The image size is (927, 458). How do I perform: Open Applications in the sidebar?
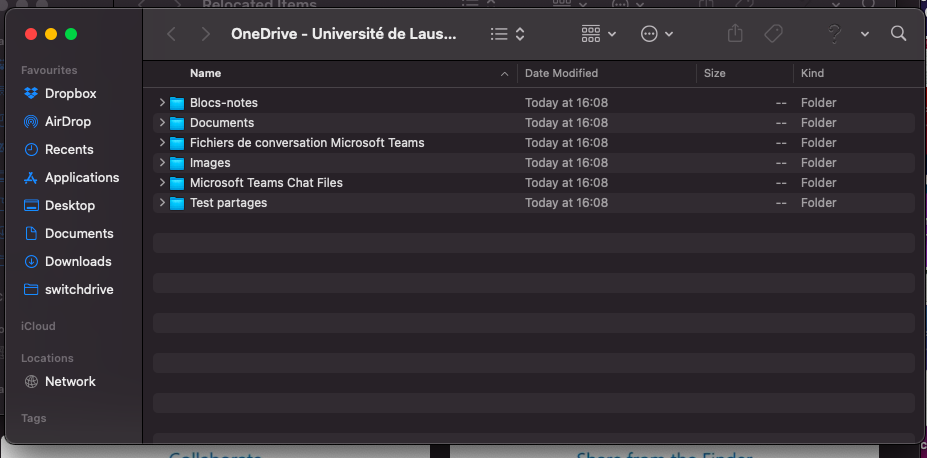tap(81, 178)
